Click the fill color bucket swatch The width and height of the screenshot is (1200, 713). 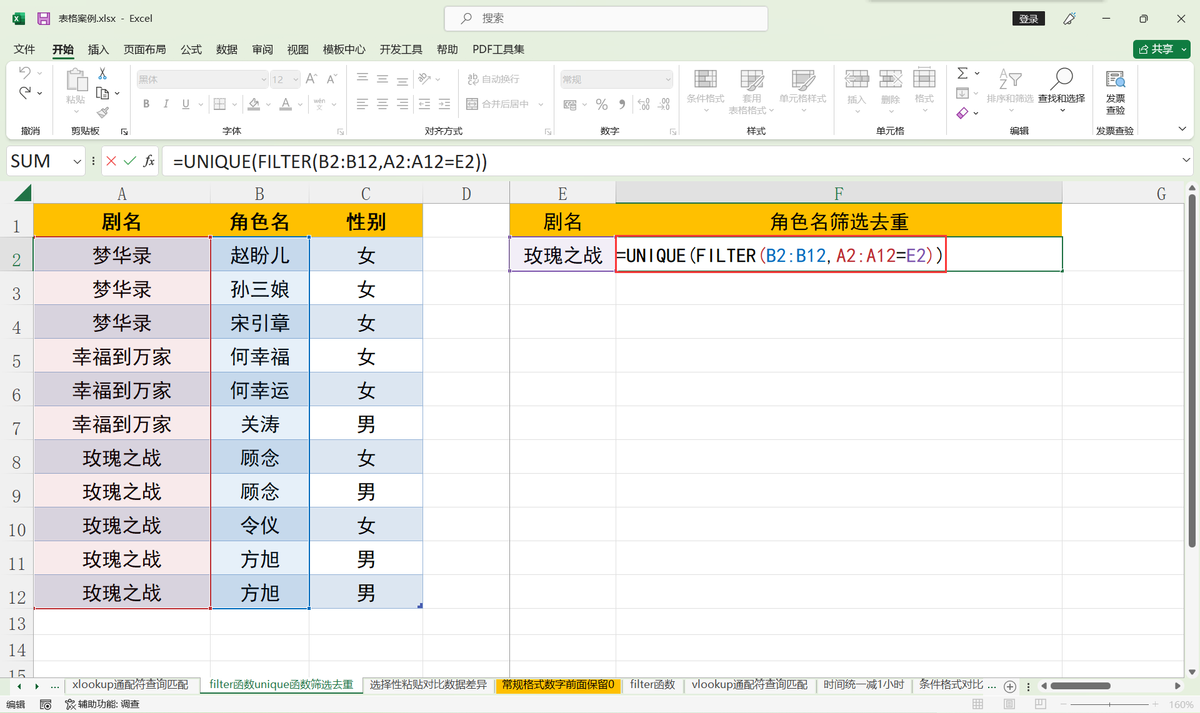[x=253, y=104]
